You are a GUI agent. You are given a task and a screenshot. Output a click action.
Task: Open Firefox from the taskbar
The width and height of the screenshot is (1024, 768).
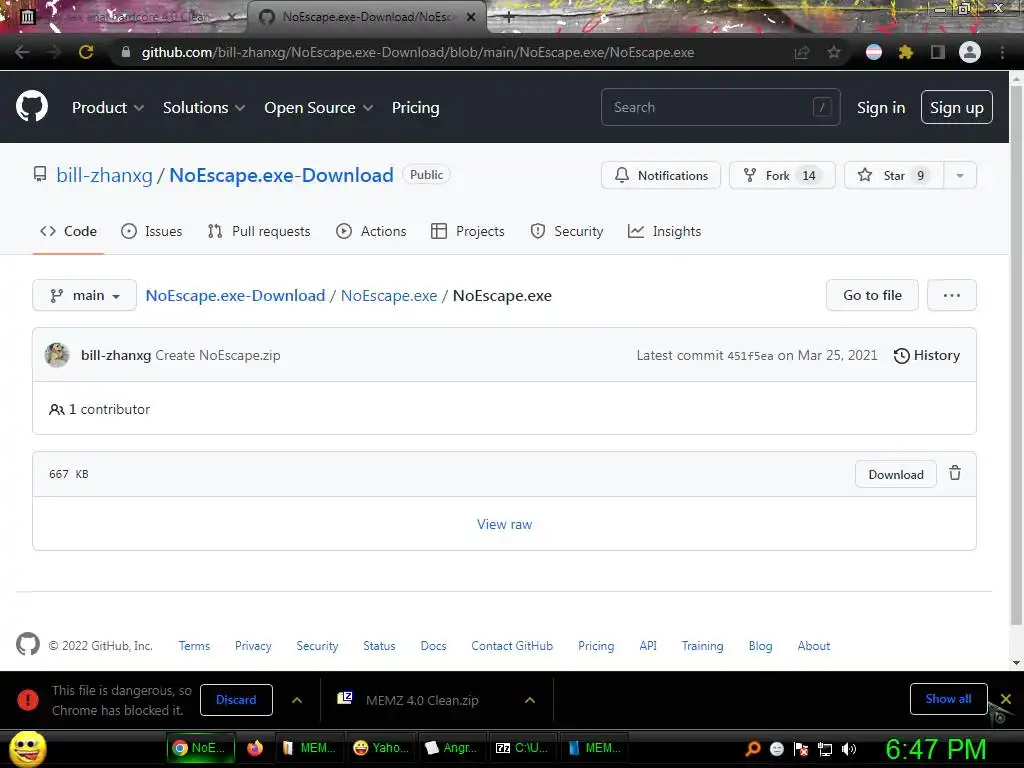tap(255, 748)
